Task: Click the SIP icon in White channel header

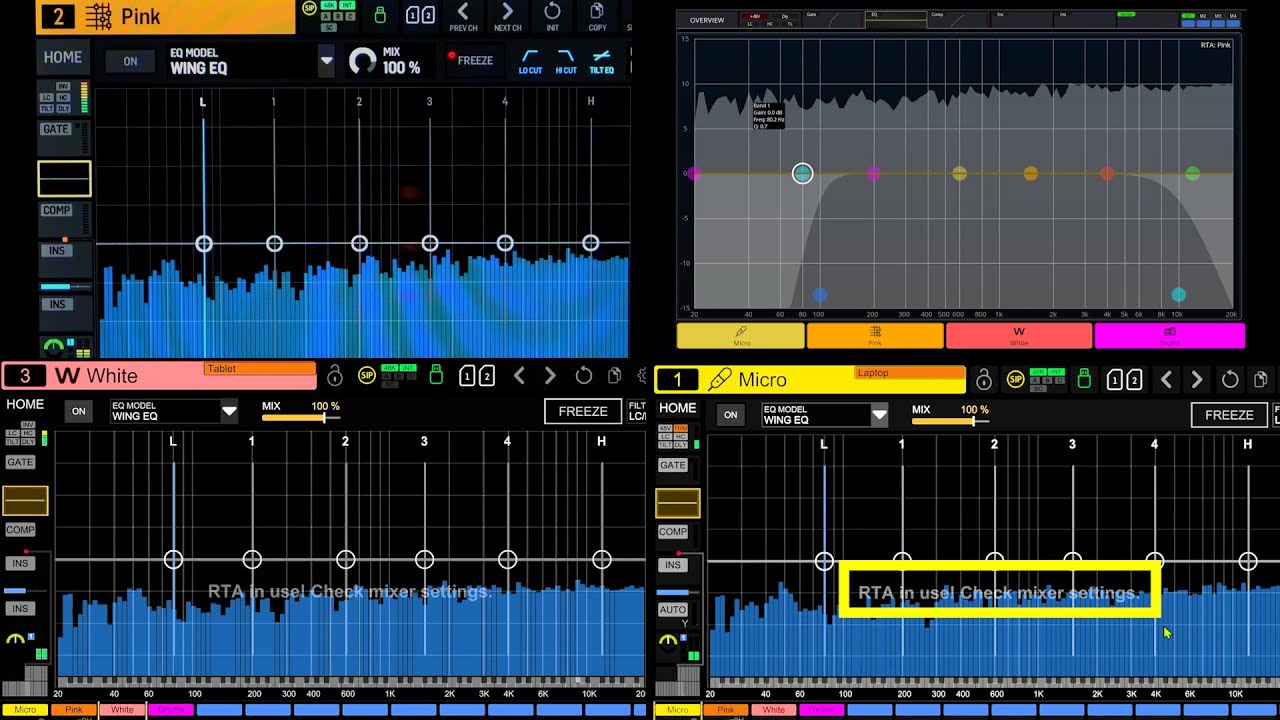Action: pos(367,376)
